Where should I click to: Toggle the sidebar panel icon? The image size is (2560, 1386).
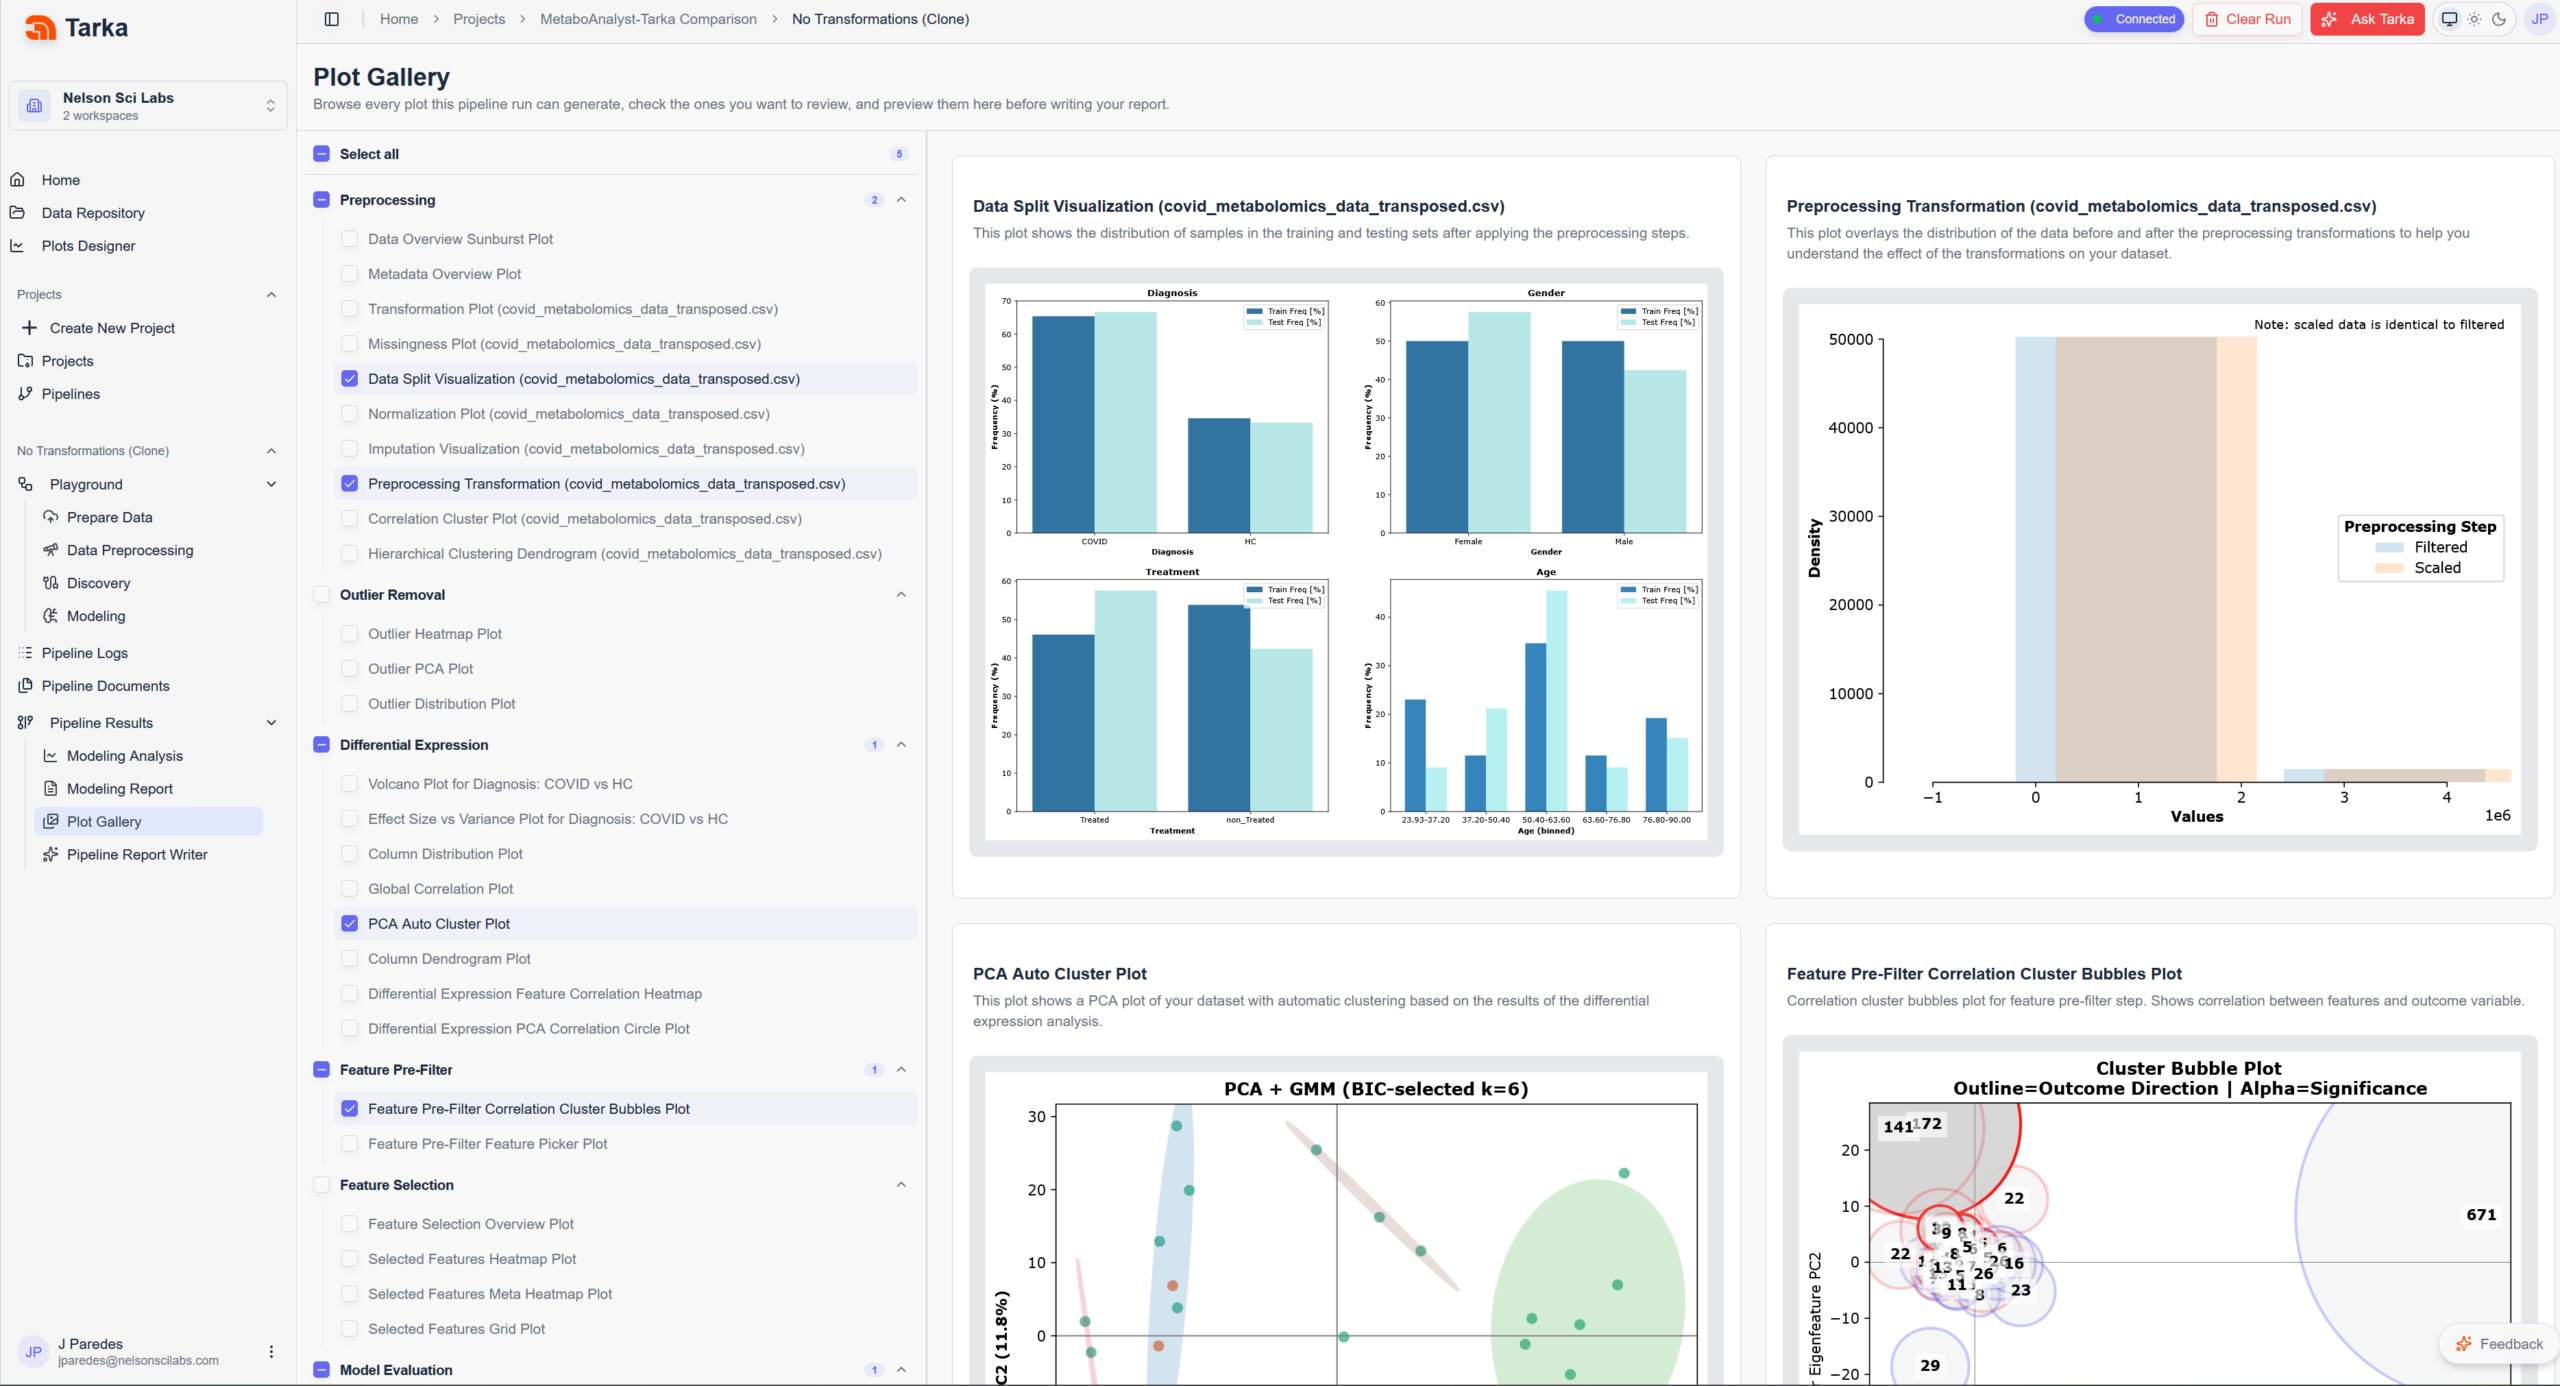pos(332,19)
